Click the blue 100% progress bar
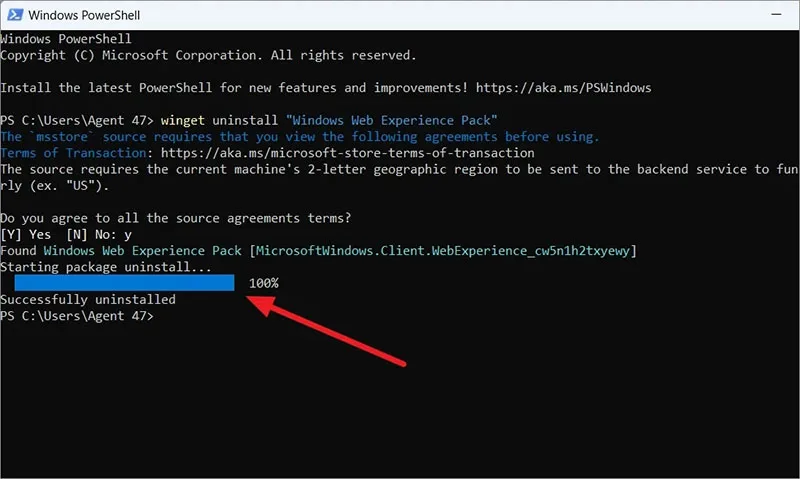 click(124, 283)
